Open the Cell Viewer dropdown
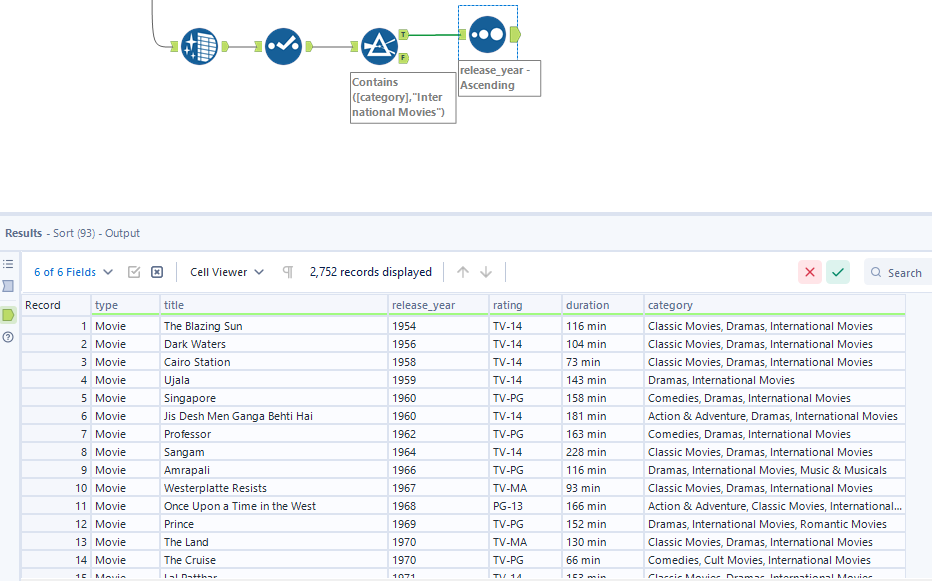The width and height of the screenshot is (932, 581). 227,272
